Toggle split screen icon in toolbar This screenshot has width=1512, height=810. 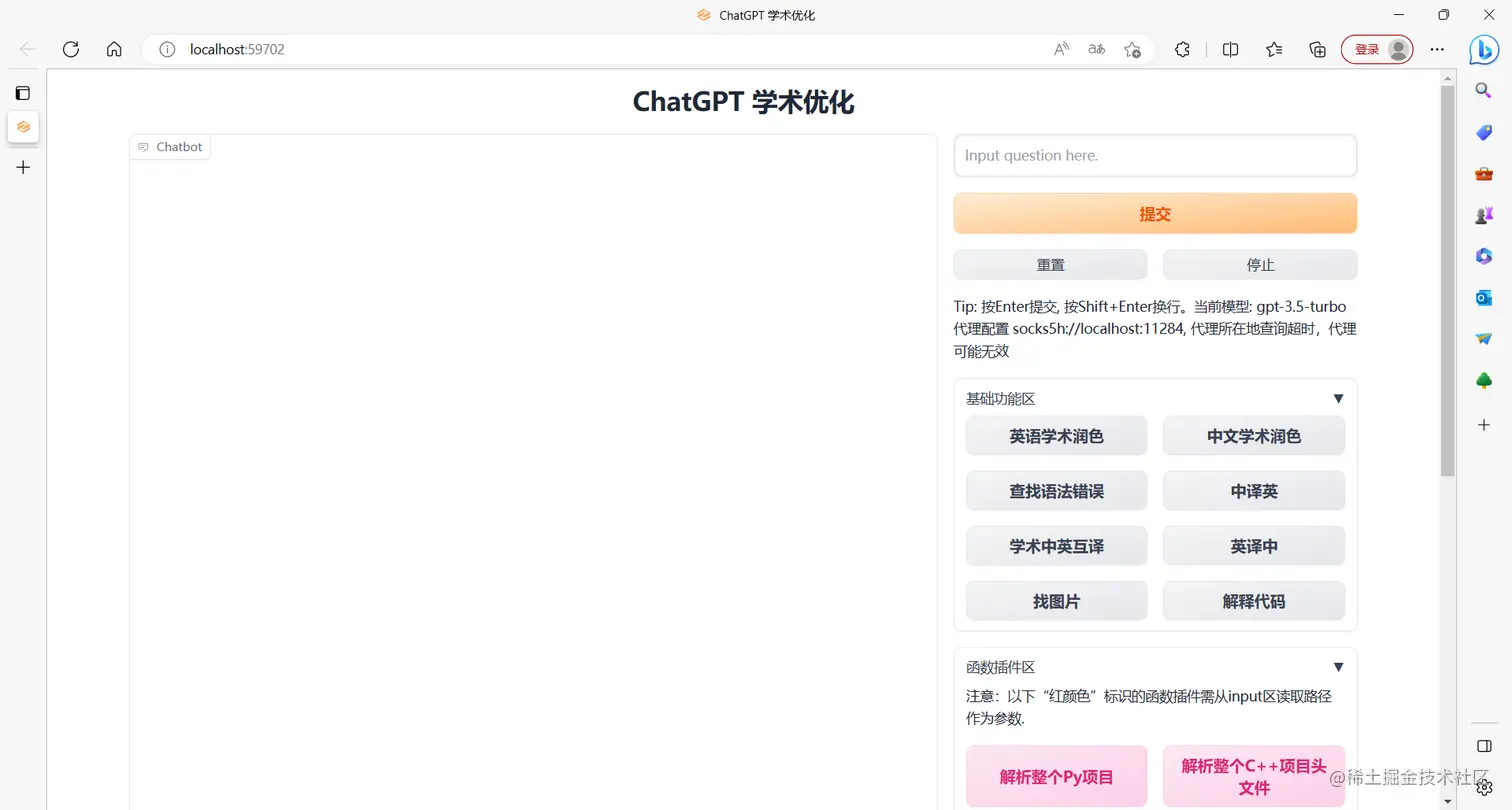(1231, 49)
